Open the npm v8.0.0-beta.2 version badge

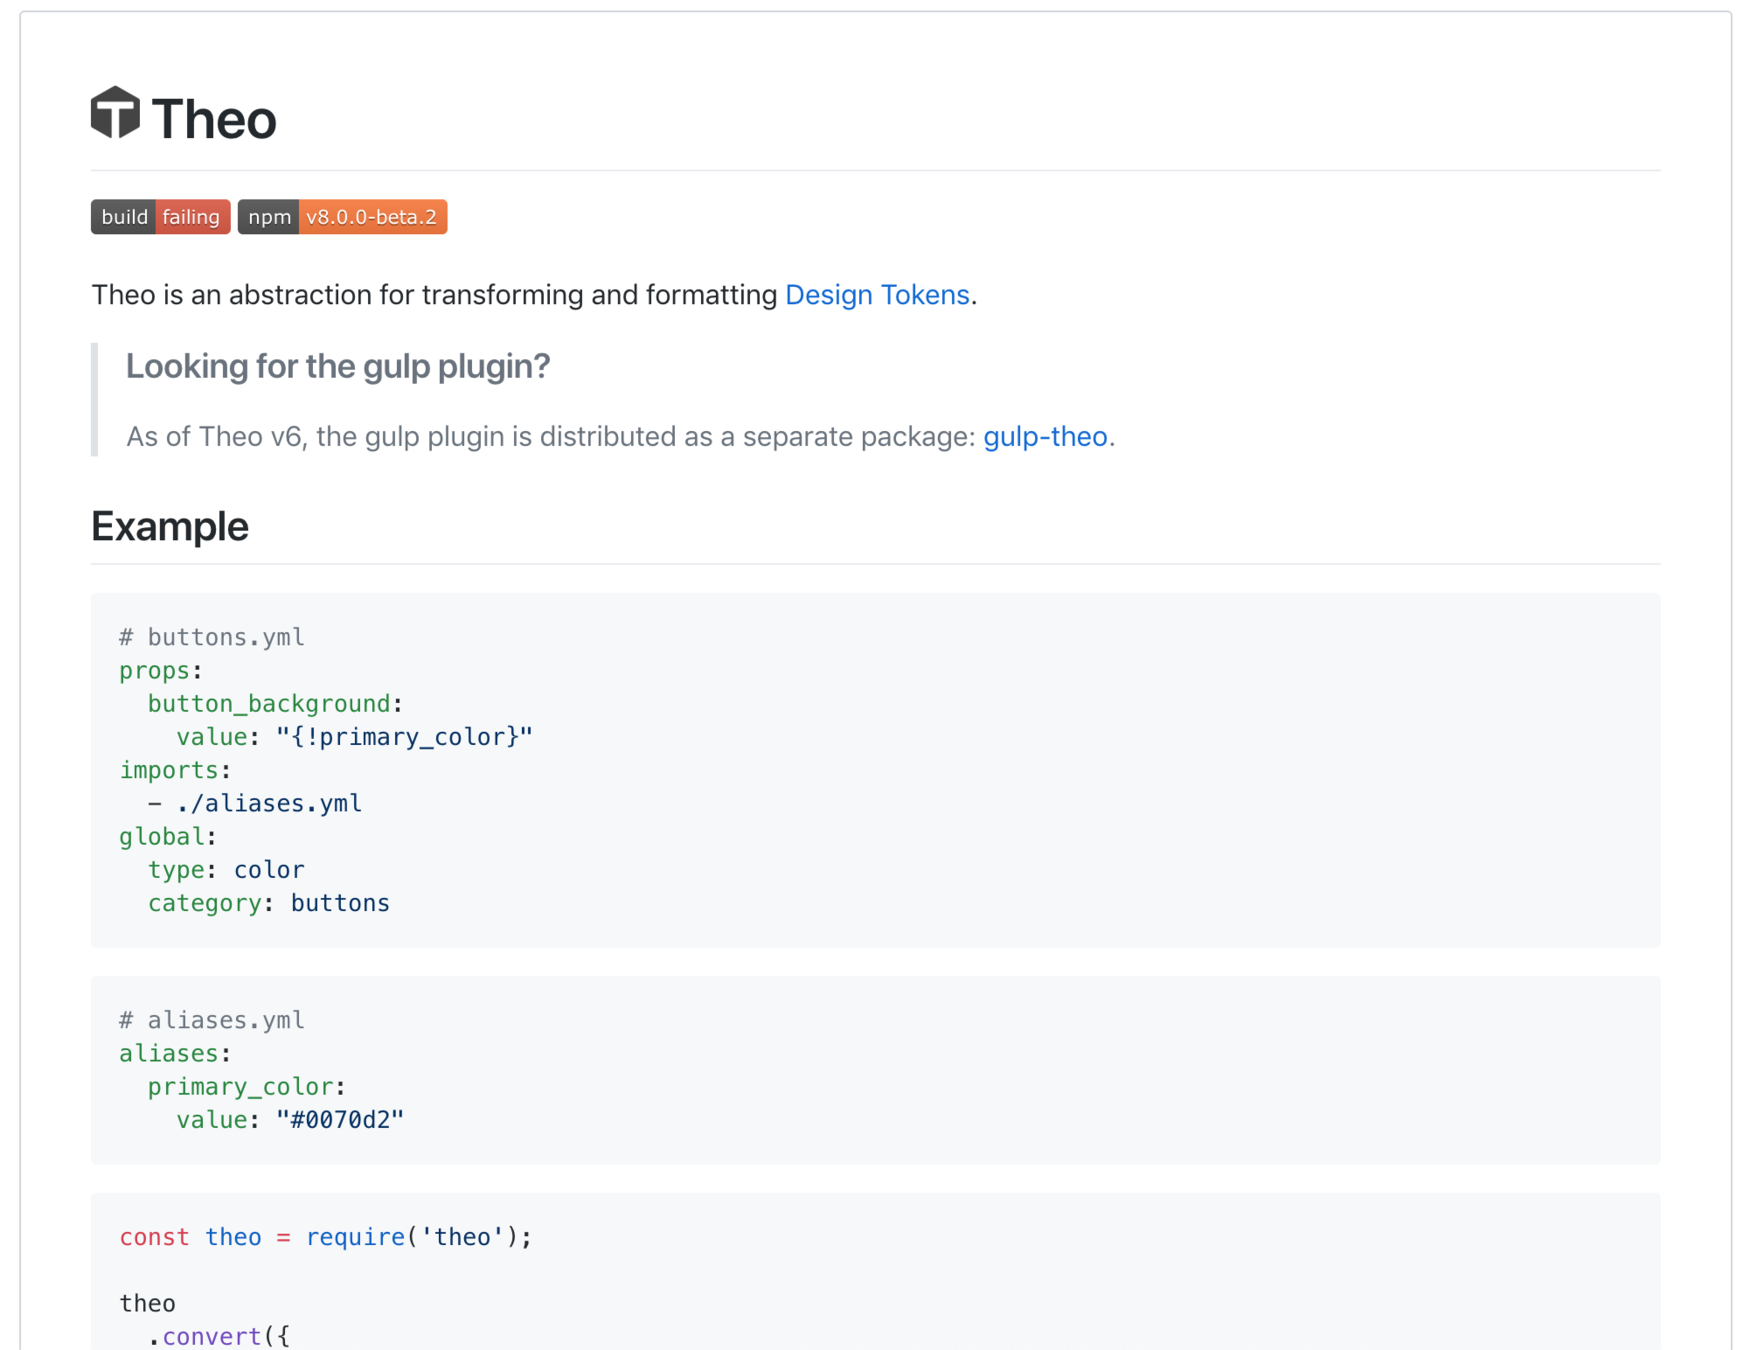(x=342, y=217)
